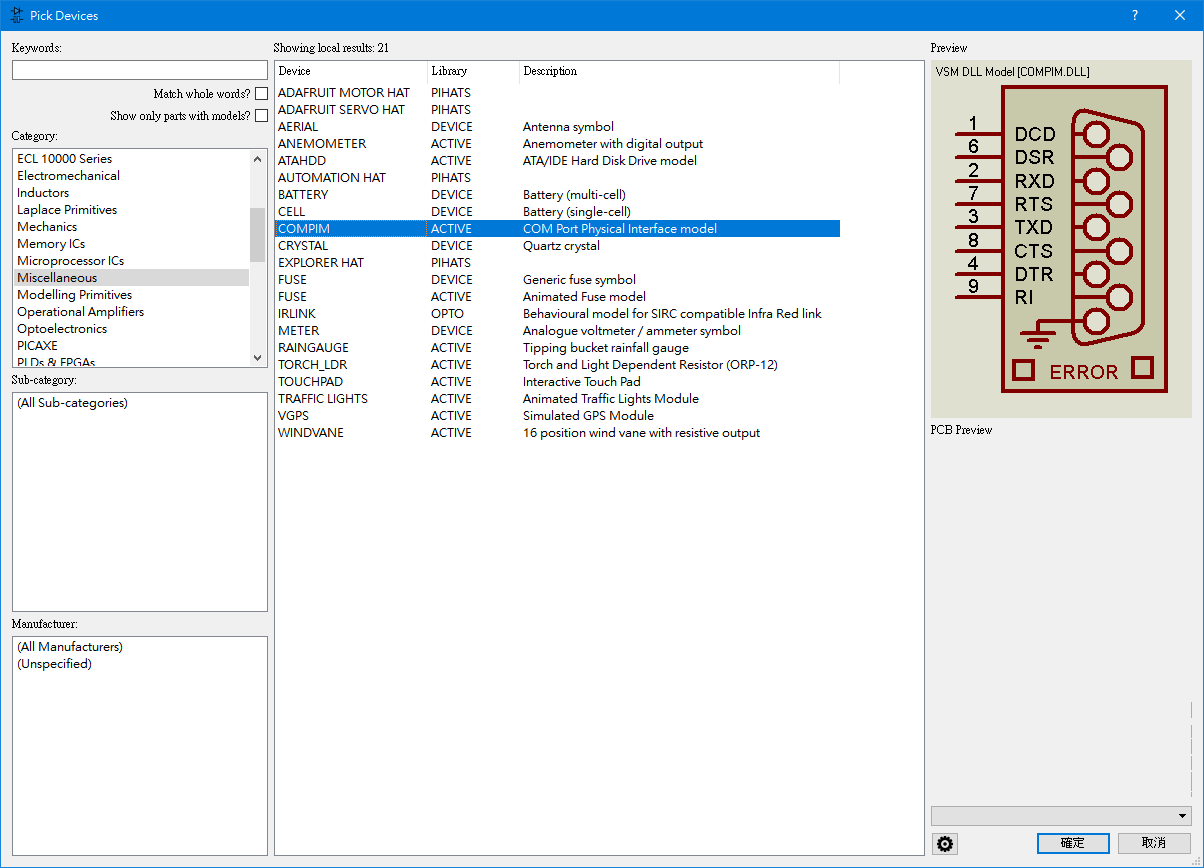The image size is (1204, 868).
Task: Select (All Sub-categories) entry
Action: coord(72,403)
